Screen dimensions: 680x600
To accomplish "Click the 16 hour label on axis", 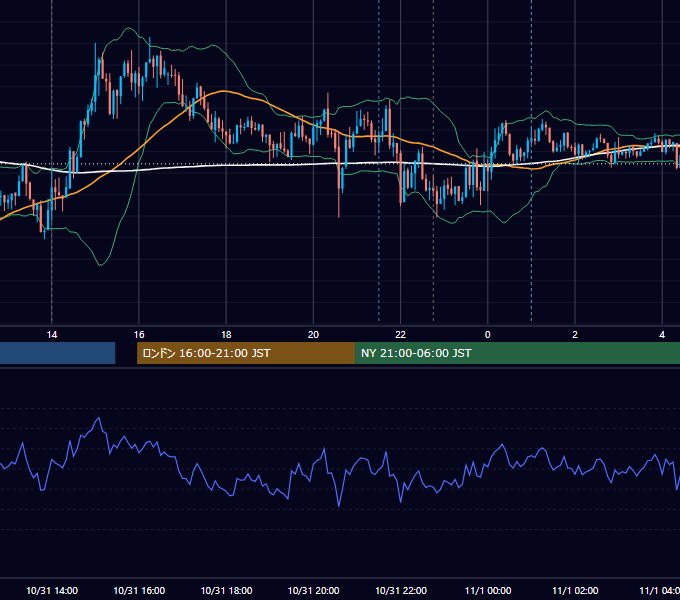I will [139, 335].
